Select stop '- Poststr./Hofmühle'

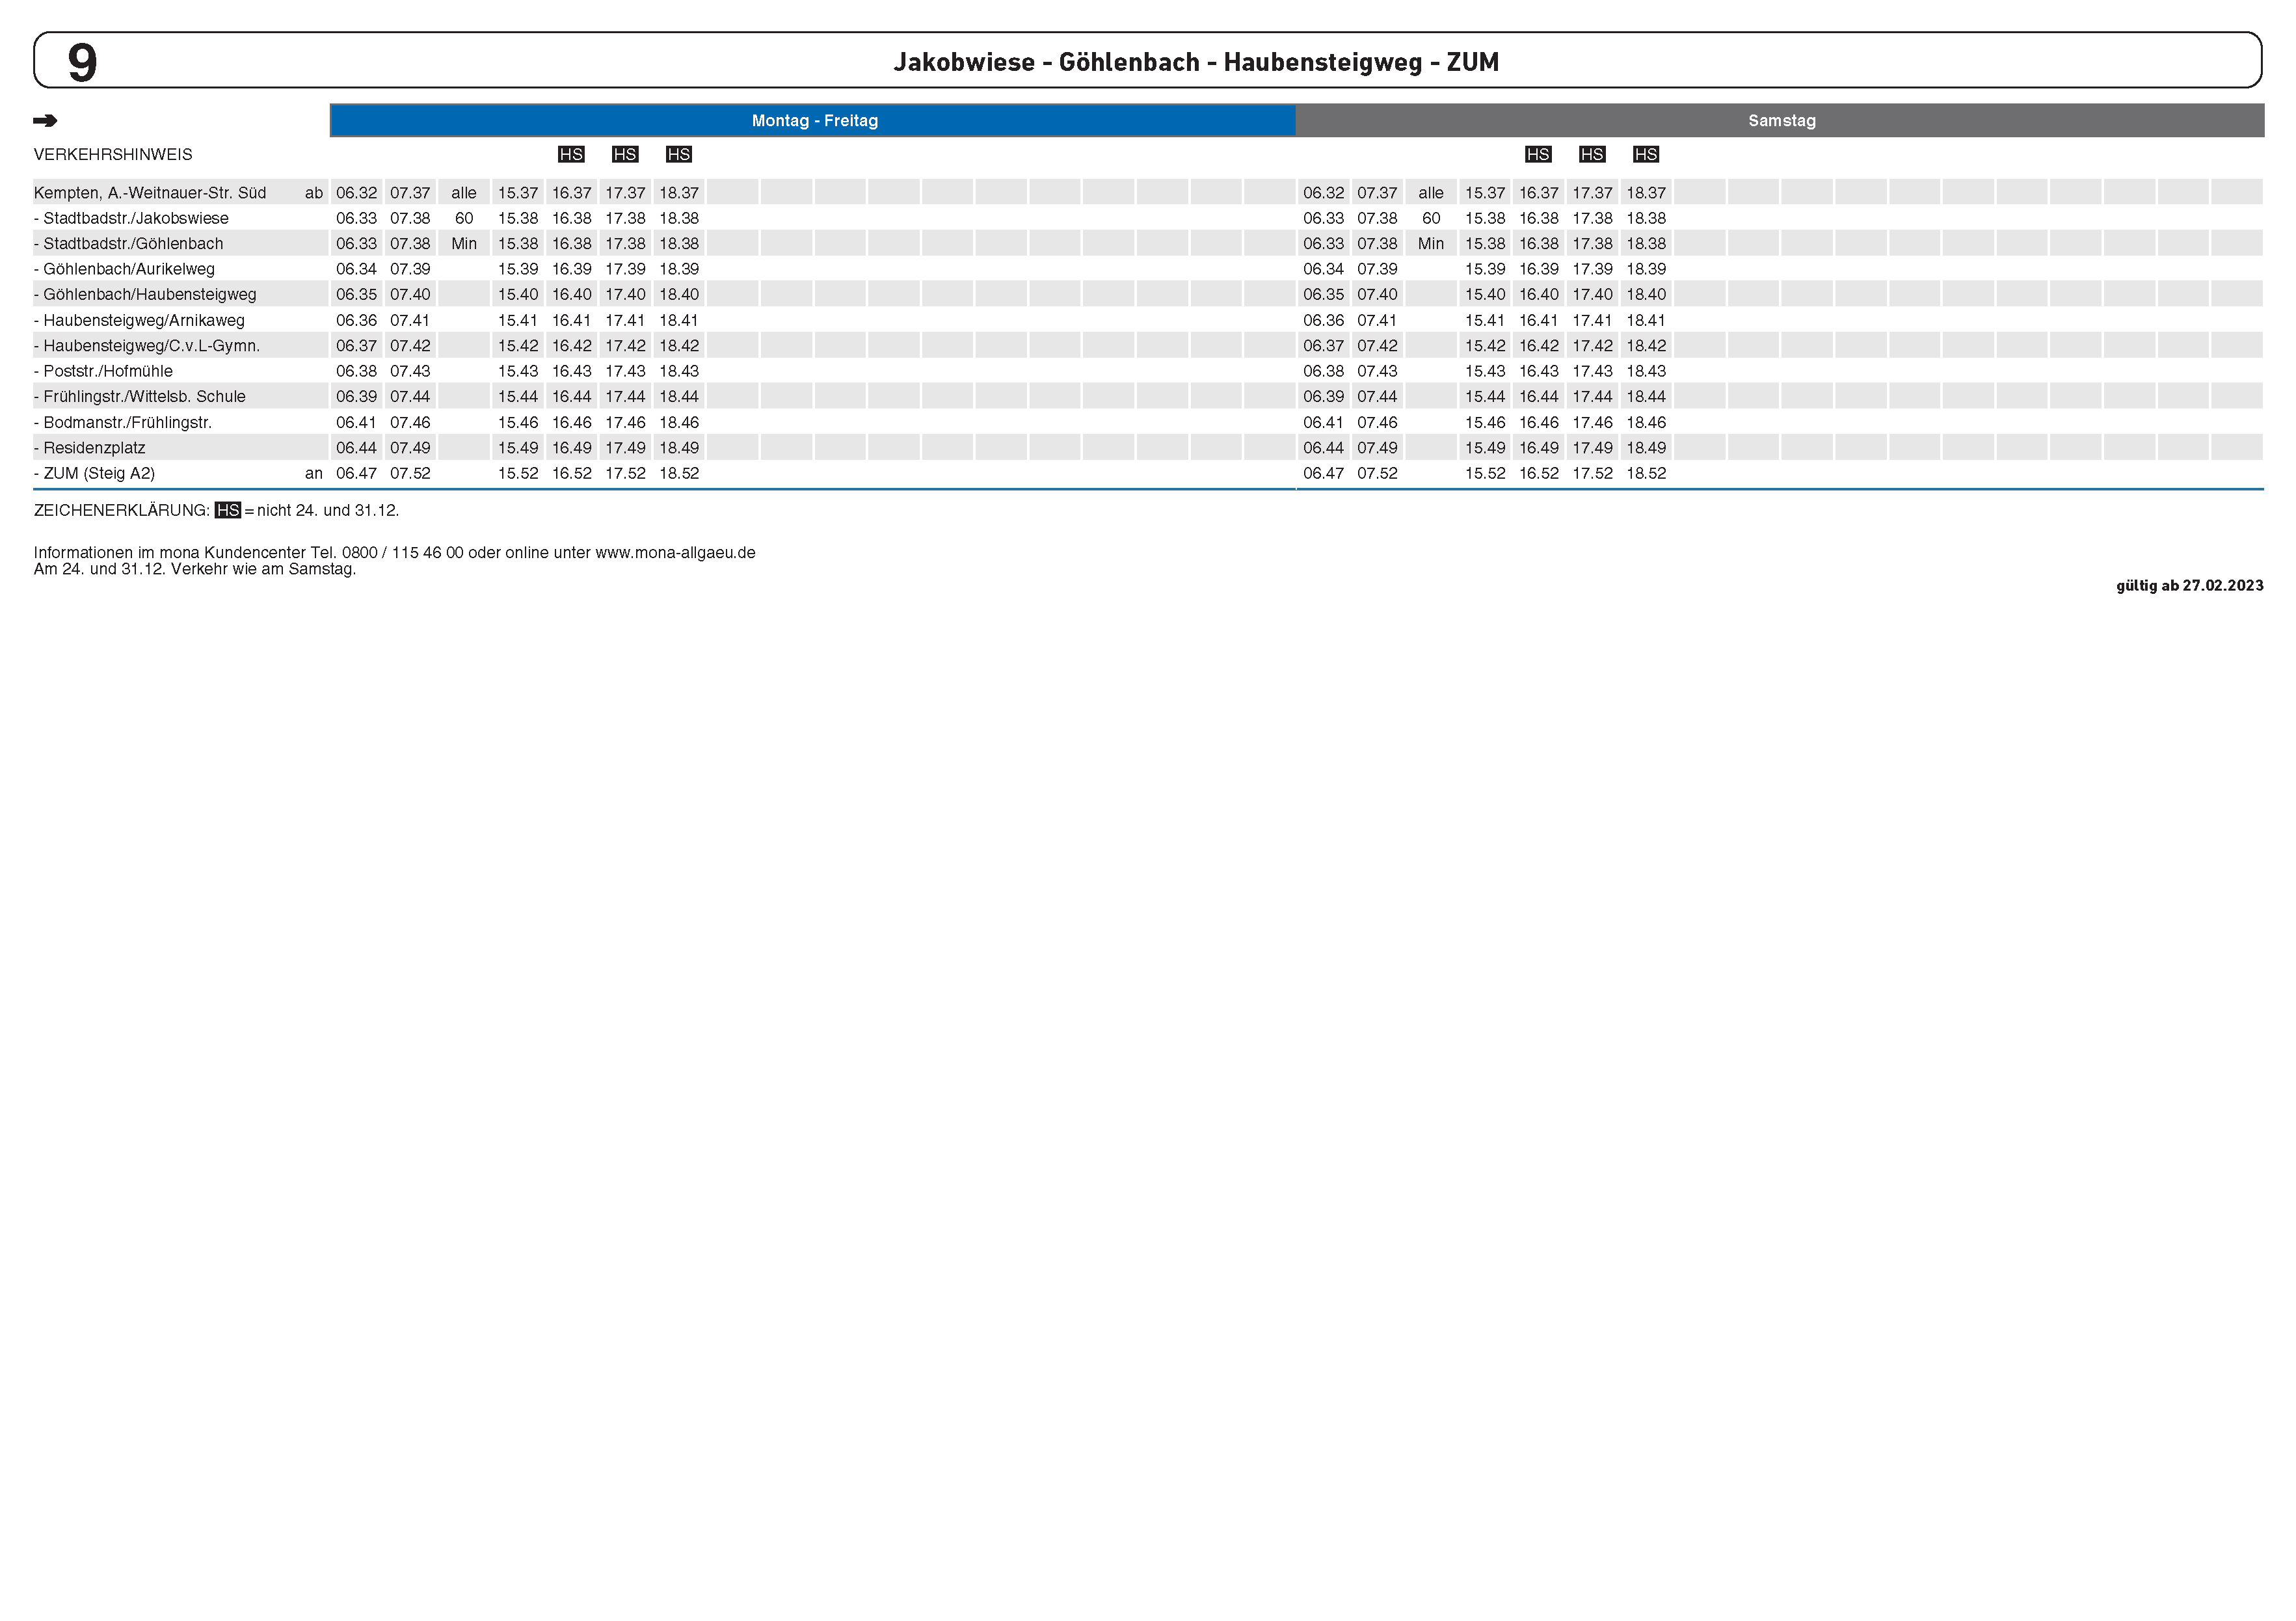[103, 371]
